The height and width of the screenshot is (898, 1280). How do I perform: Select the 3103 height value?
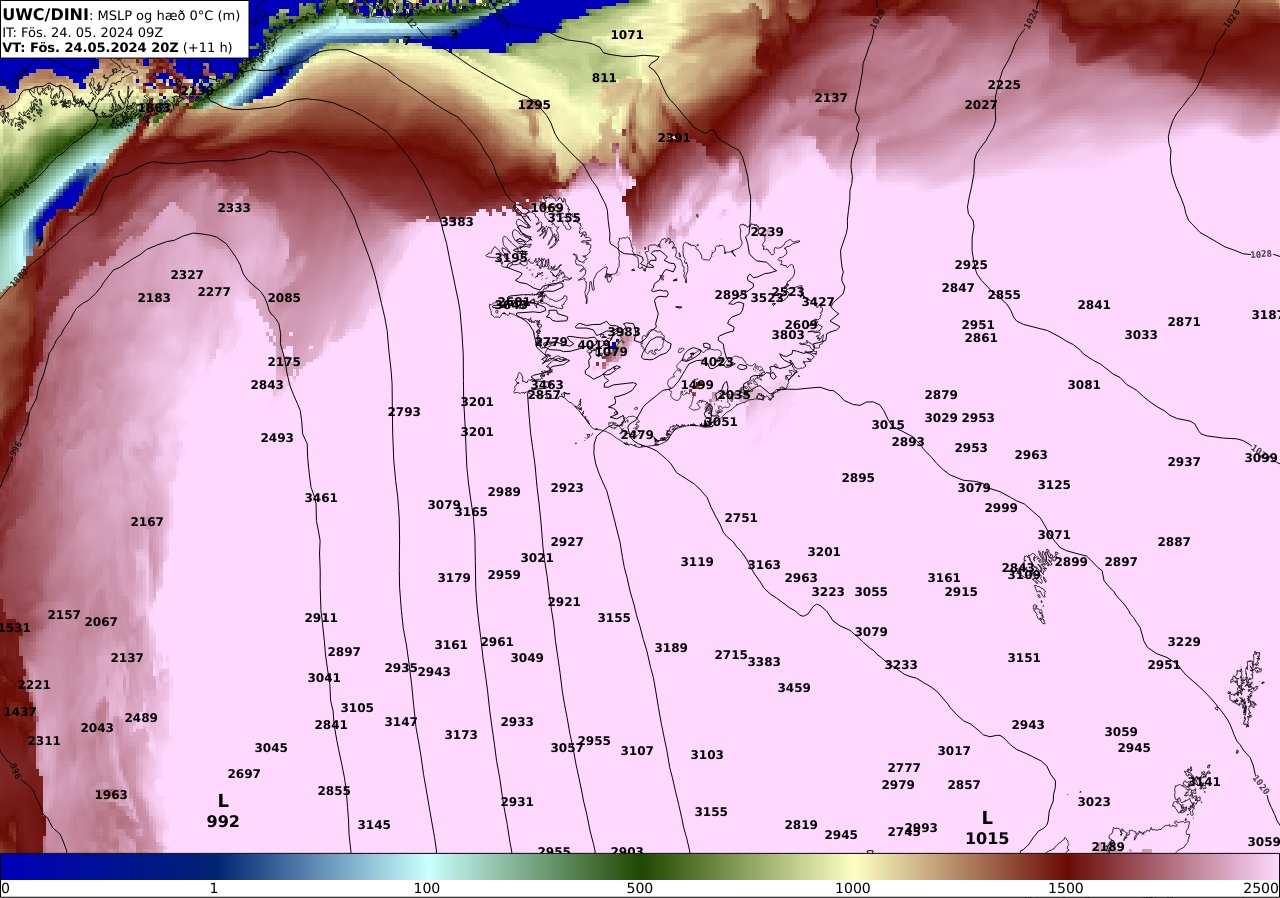pyautogui.click(x=707, y=755)
